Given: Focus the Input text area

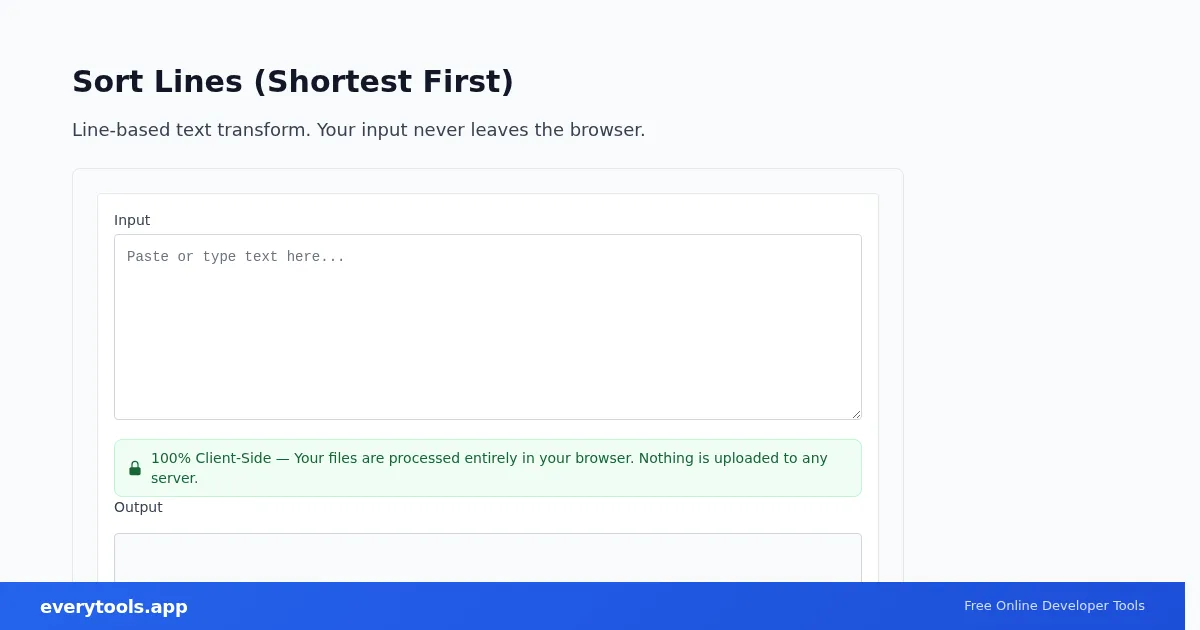Looking at the screenshot, I should click(x=488, y=327).
